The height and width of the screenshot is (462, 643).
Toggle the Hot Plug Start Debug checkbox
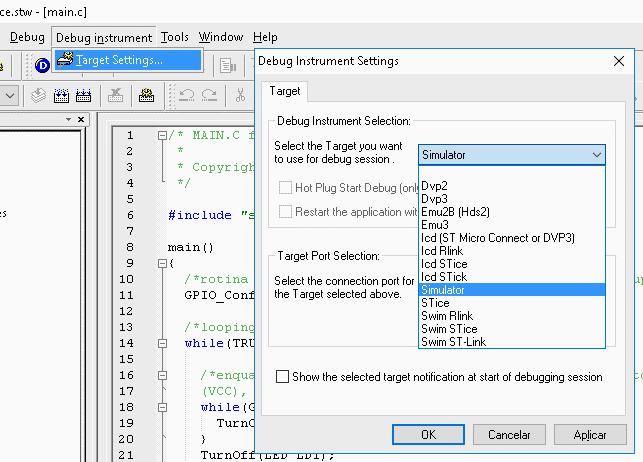286,187
